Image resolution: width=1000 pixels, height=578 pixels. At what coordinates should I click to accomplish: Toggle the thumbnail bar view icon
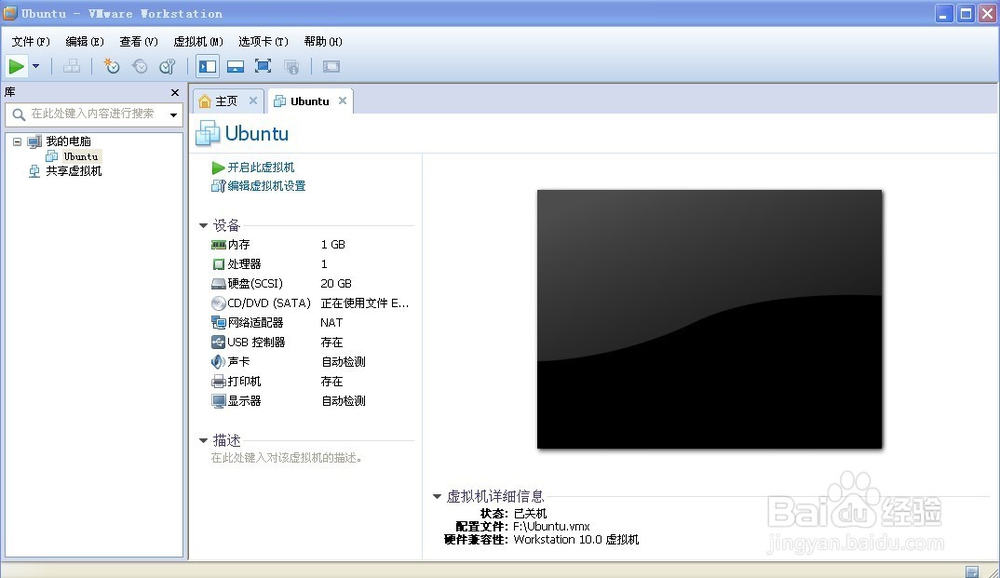click(x=235, y=66)
